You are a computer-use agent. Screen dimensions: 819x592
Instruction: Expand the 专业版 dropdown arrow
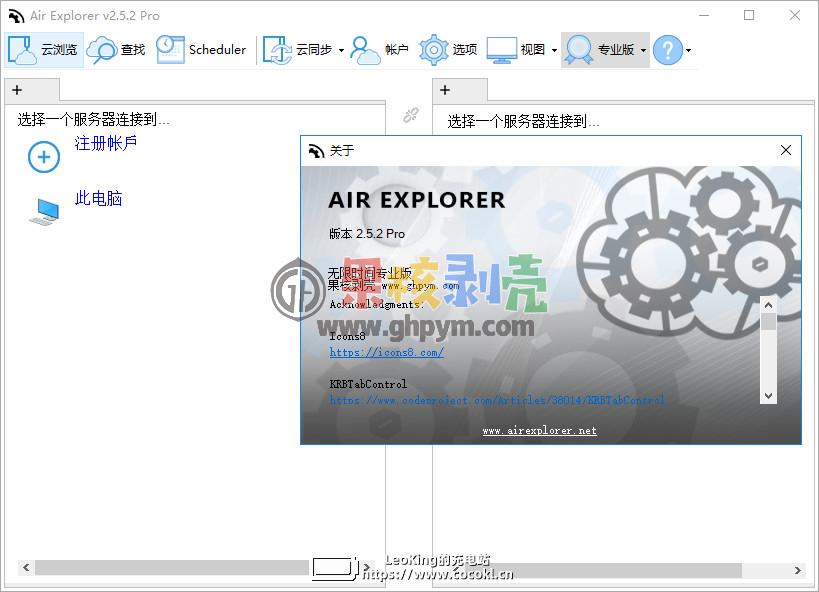tap(644, 51)
